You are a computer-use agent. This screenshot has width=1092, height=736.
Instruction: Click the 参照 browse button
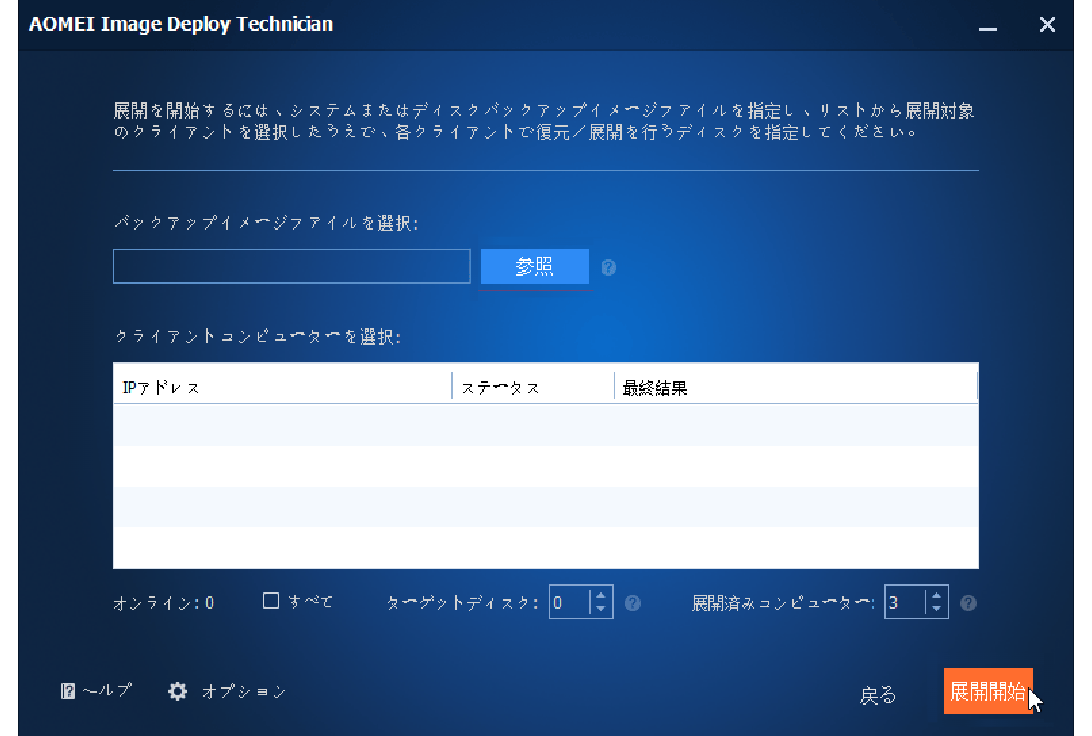pyautogui.click(x=535, y=267)
